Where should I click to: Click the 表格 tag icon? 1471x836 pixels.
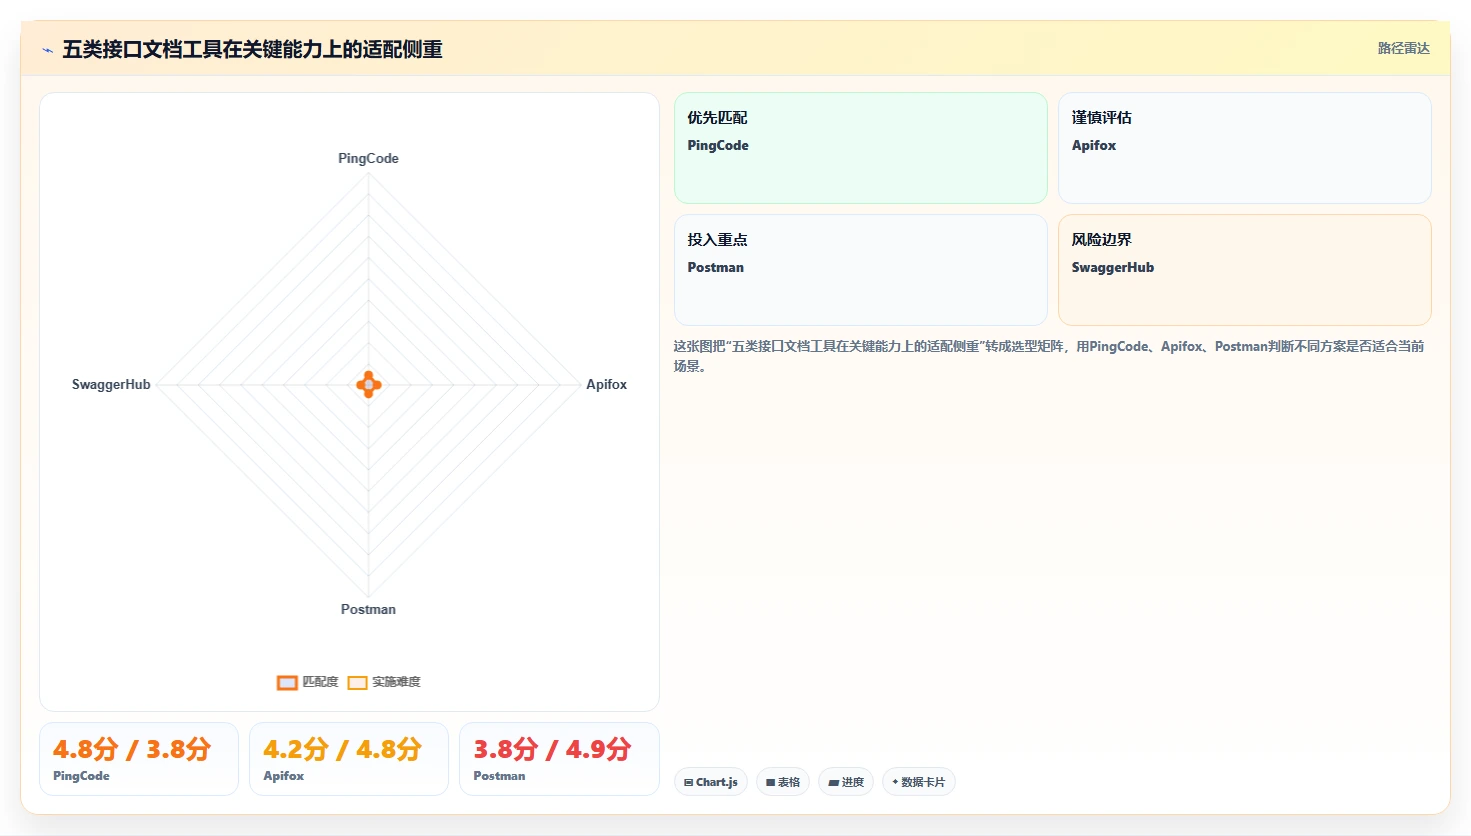pyautogui.click(x=771, y=782)
